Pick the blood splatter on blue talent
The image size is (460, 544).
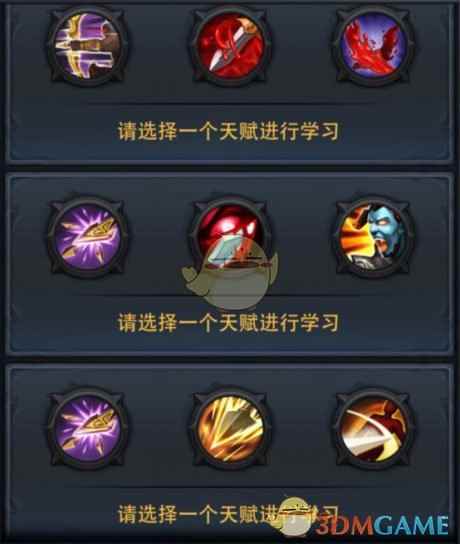[374, 46]
